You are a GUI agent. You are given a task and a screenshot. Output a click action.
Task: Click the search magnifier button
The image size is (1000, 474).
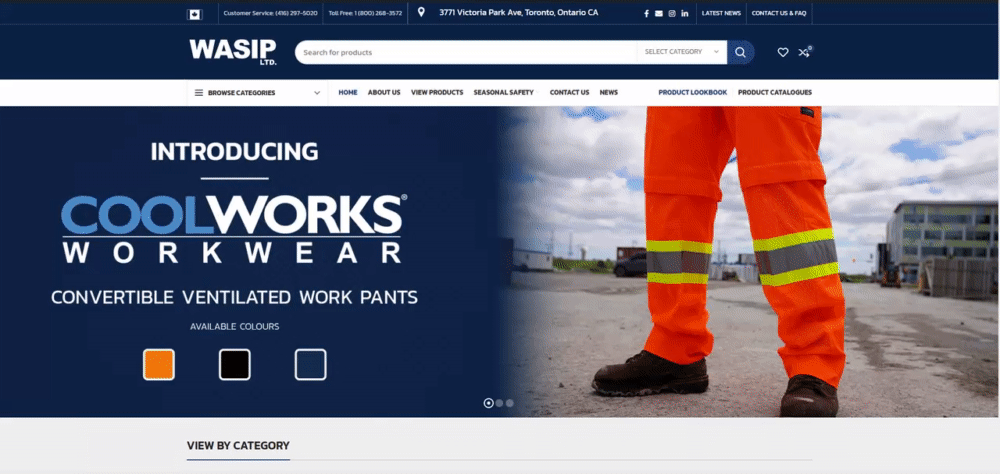(x=740, y=52)
